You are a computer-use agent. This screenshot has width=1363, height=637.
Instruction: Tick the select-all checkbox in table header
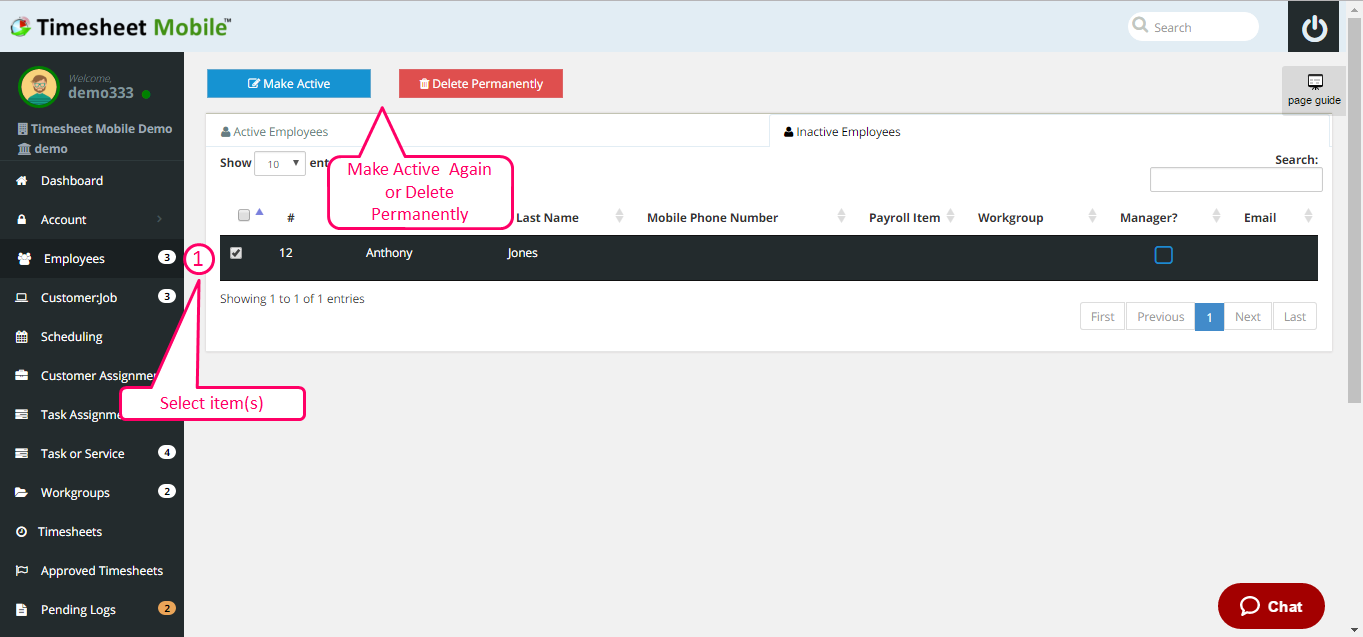click(x=244, y=216)
